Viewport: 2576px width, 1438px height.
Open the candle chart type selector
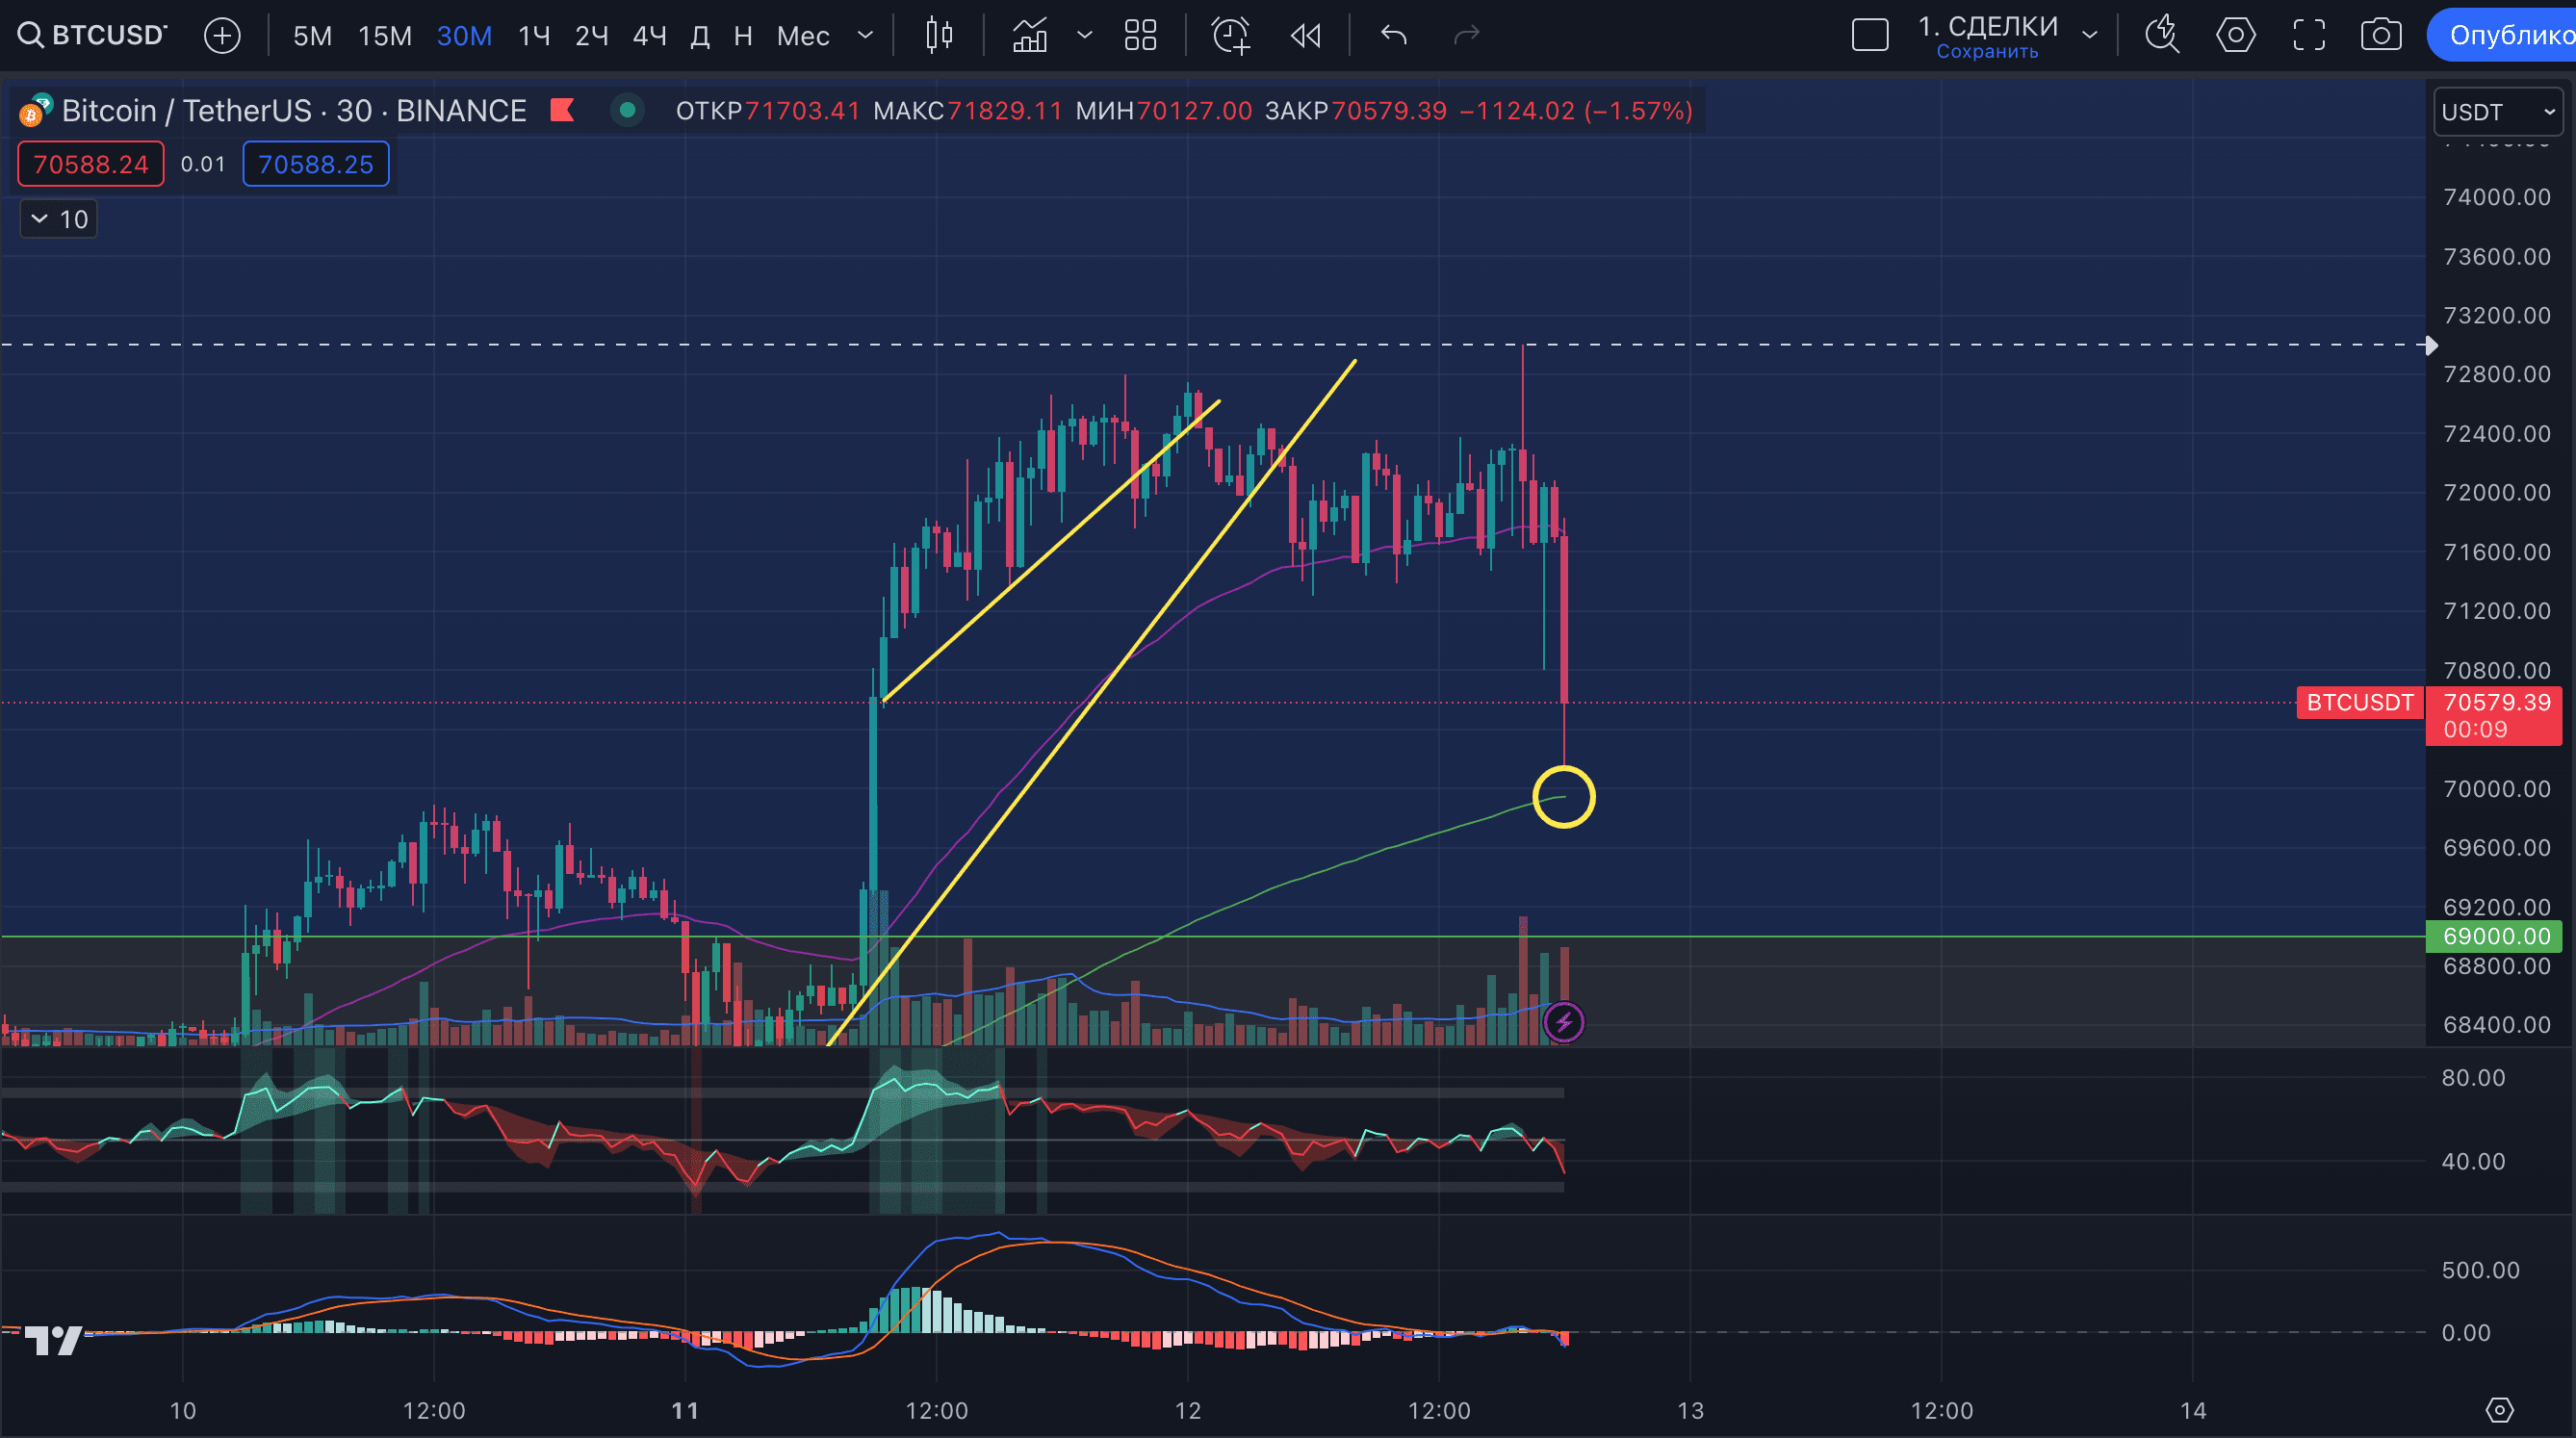1030,34
